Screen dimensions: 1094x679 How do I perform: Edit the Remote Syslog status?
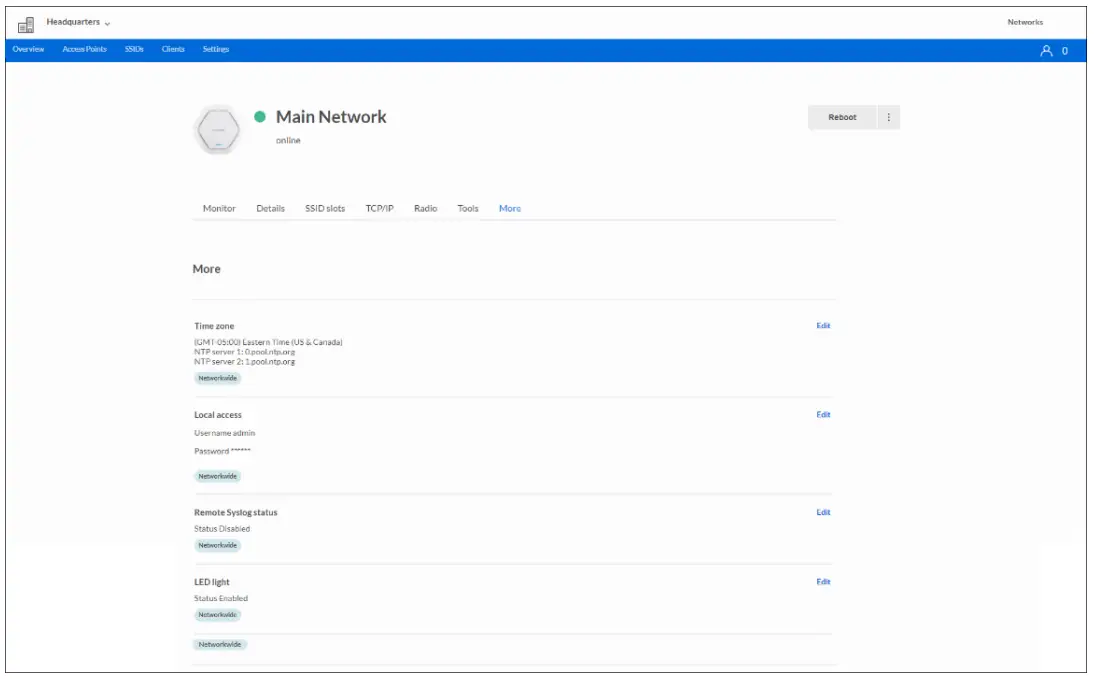click(823, 513)
